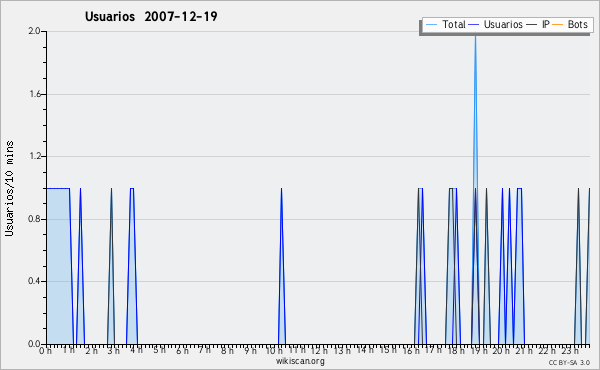Click the y-axis label "Usuarios/10 mins"
Image resolution: width=600 pixels, height=370 pixels.
tap(9, 188)
